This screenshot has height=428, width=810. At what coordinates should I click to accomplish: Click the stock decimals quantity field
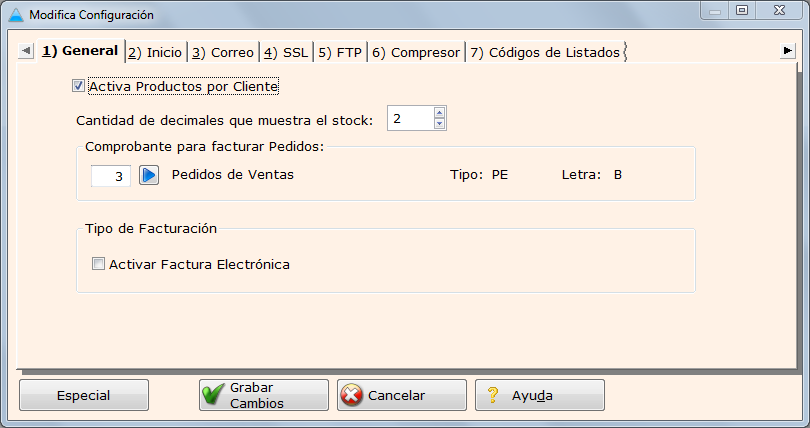tap(410, 119)
